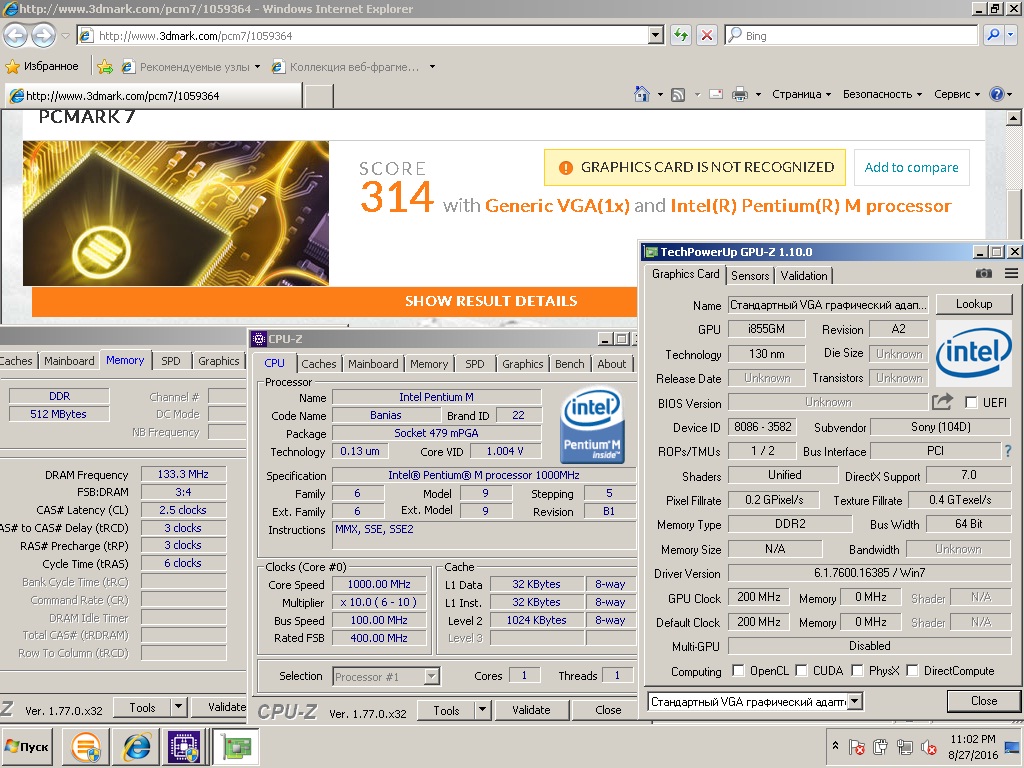Print the page using the printer icon
Image resolution: width=1024 pixels, height=768 pixels.
click(x=739, y=95)
